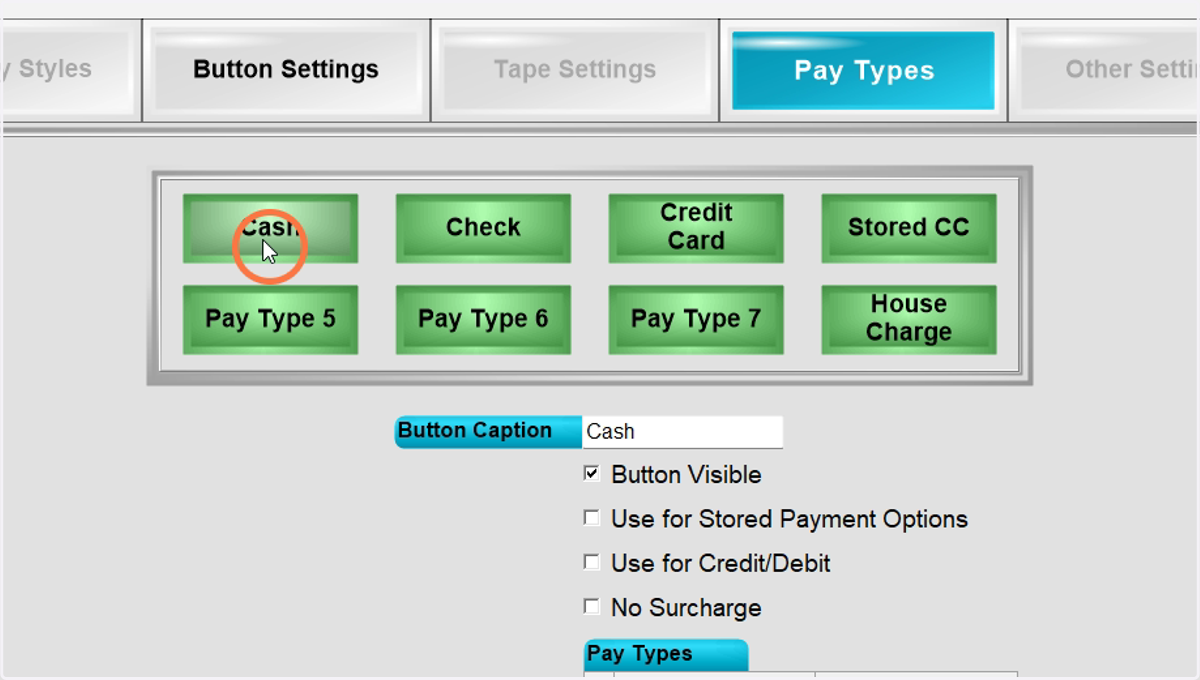Choose the House Charge pay button

click(909, 320)
